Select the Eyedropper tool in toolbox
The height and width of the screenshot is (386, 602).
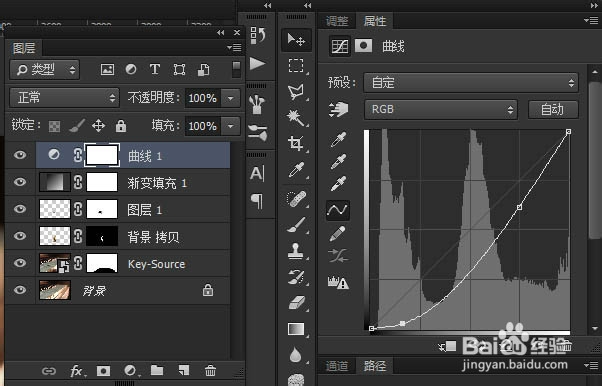(296, 169)
